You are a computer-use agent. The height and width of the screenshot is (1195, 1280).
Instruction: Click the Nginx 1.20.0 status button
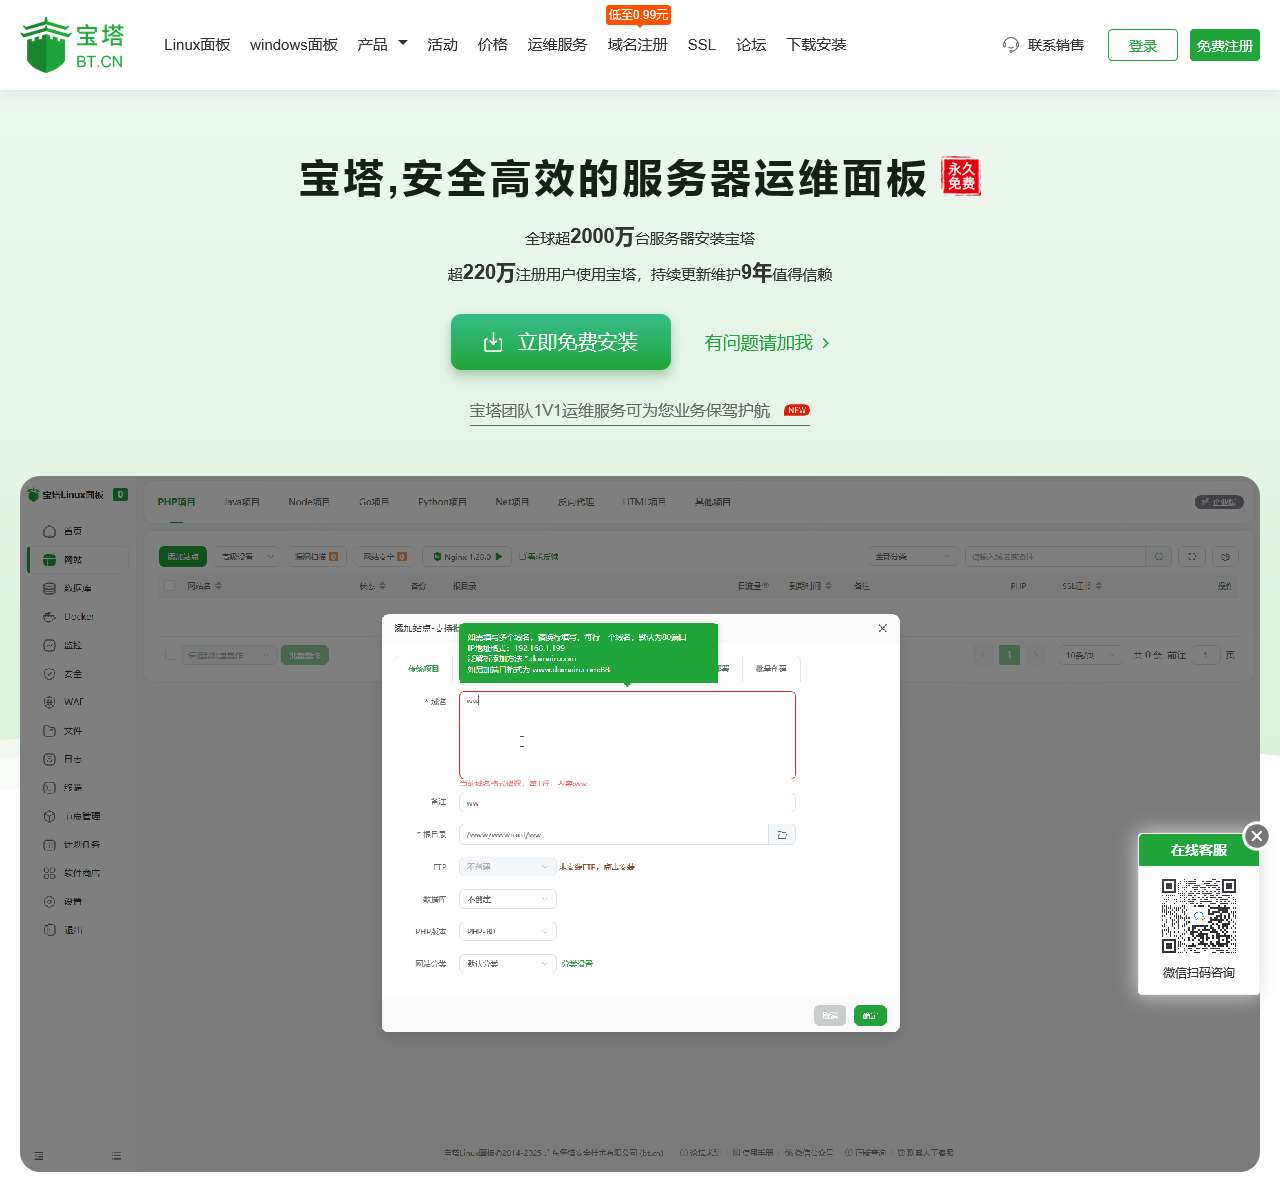pyautogui.click(x=467, y=556)
